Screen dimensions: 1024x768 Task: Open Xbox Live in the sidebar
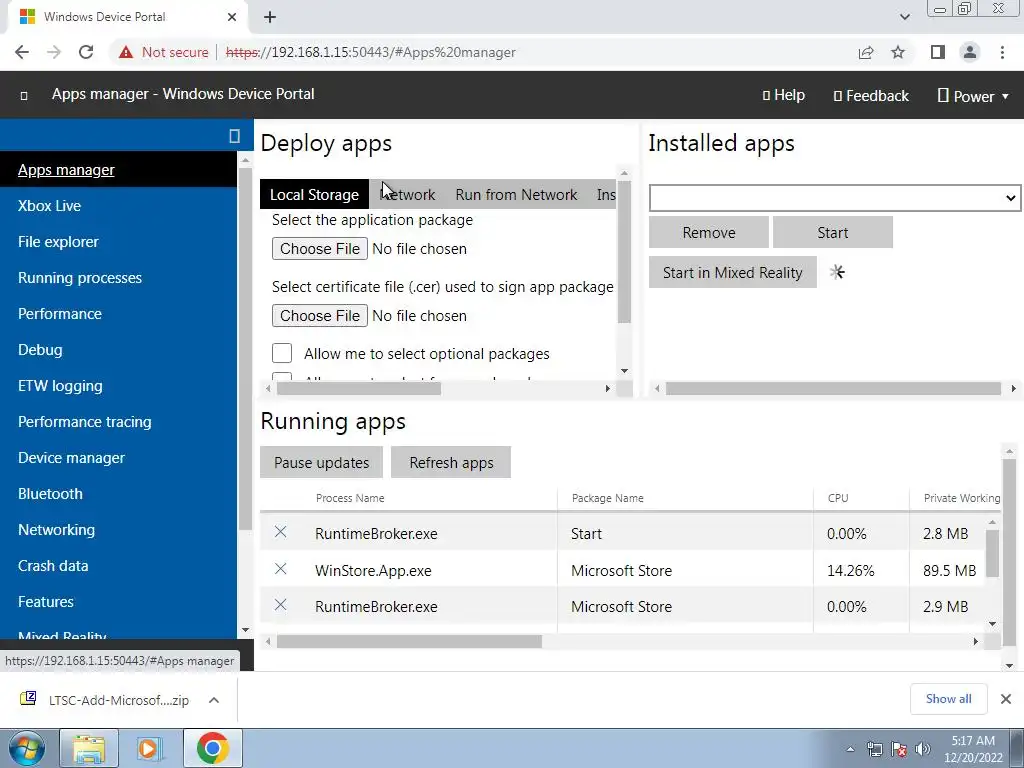(50, 206)
